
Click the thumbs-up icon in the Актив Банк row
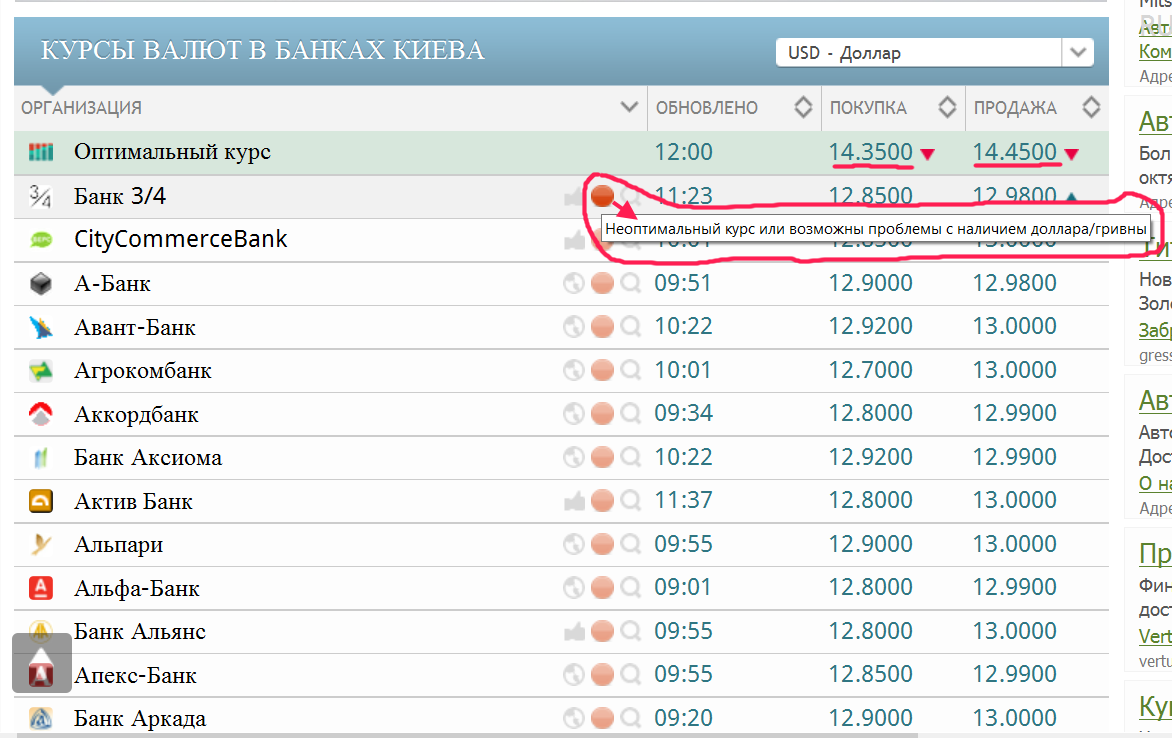(573, 501)
